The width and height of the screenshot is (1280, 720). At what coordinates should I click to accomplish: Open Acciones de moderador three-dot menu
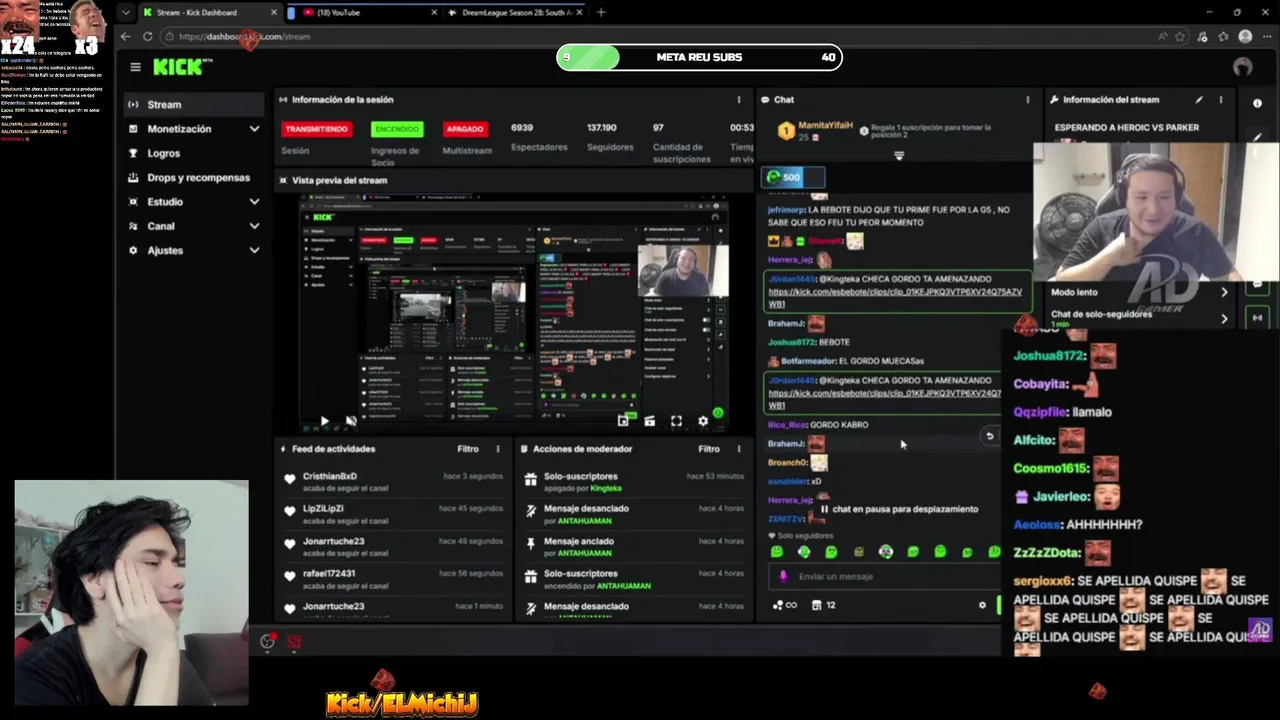point(739,449)
